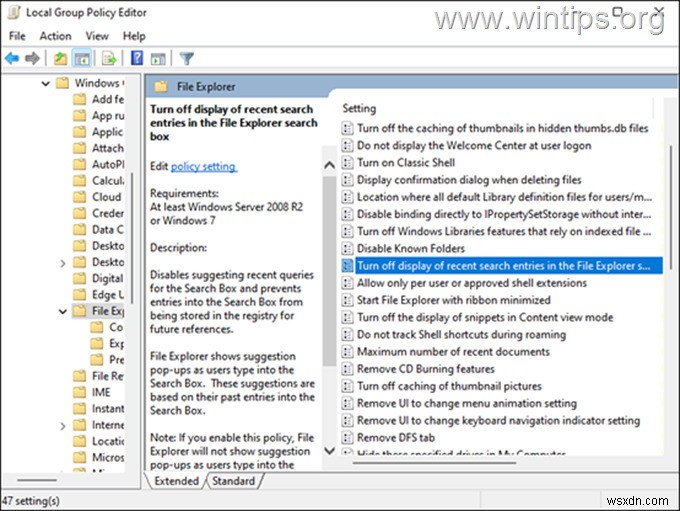
Task: Click the policy icon beside Remove CD Burning features
Action: point(347,369)
